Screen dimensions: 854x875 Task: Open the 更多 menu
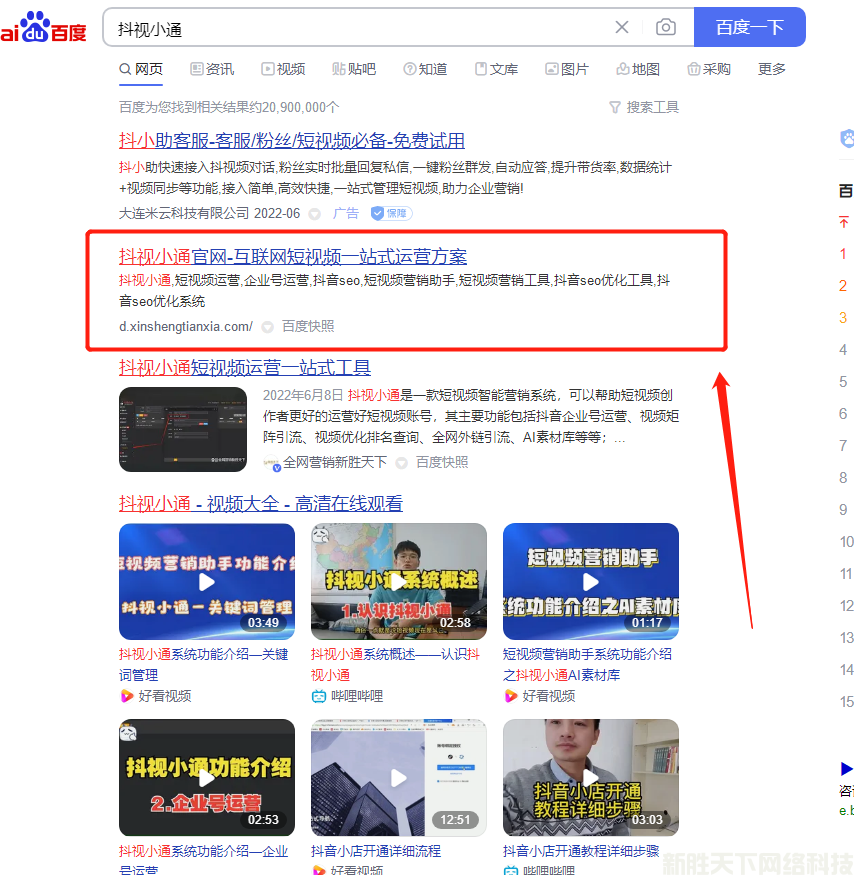click(x=772, y=69)
